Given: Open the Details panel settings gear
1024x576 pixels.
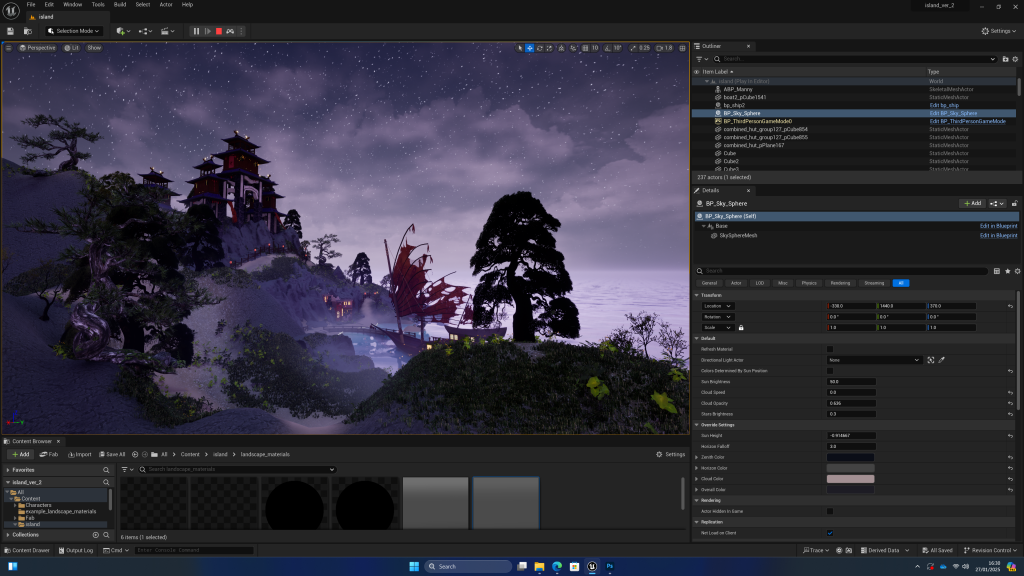Looking at the screenshot, I should tap(1017, 271).
